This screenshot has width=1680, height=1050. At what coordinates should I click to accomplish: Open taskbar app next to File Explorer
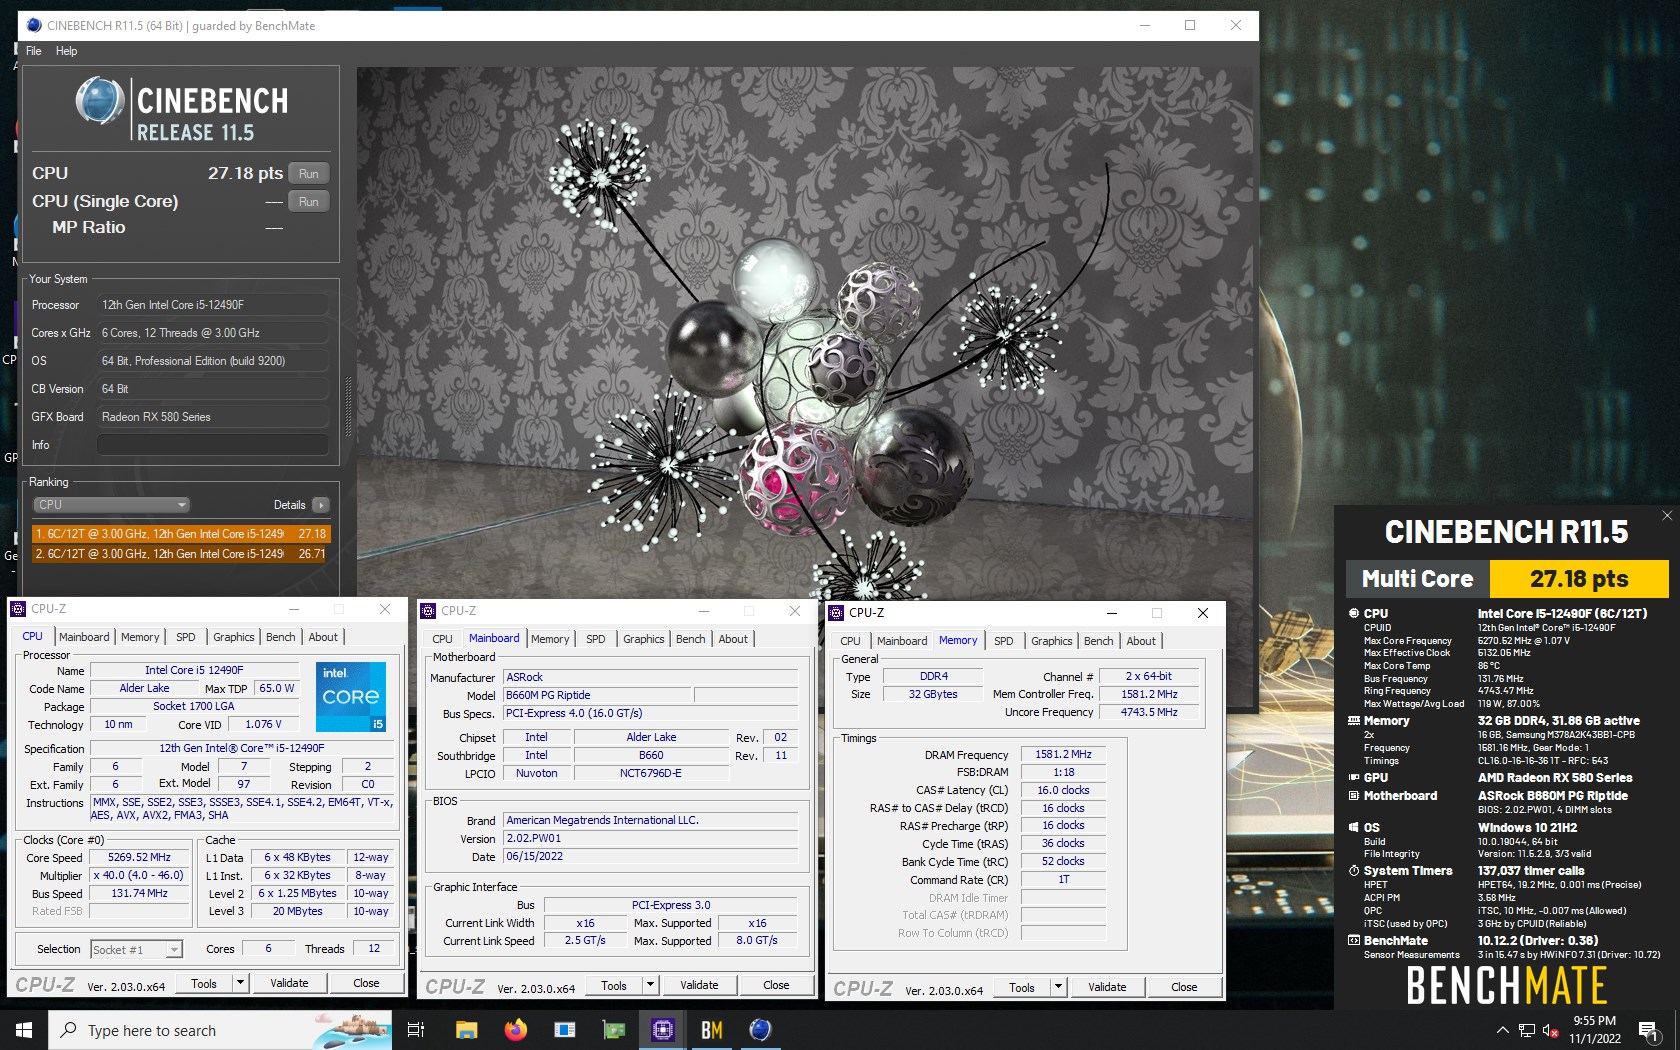[x=564, y=1030]
